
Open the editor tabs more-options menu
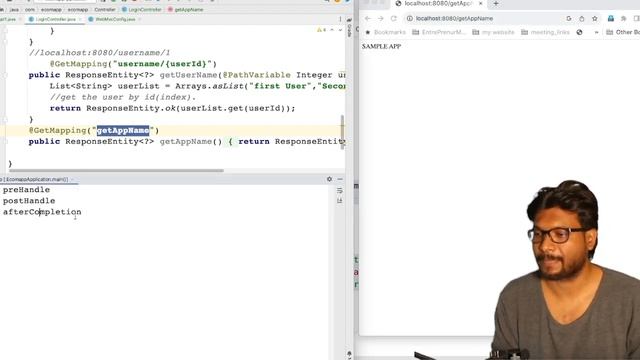coord(340,19)
